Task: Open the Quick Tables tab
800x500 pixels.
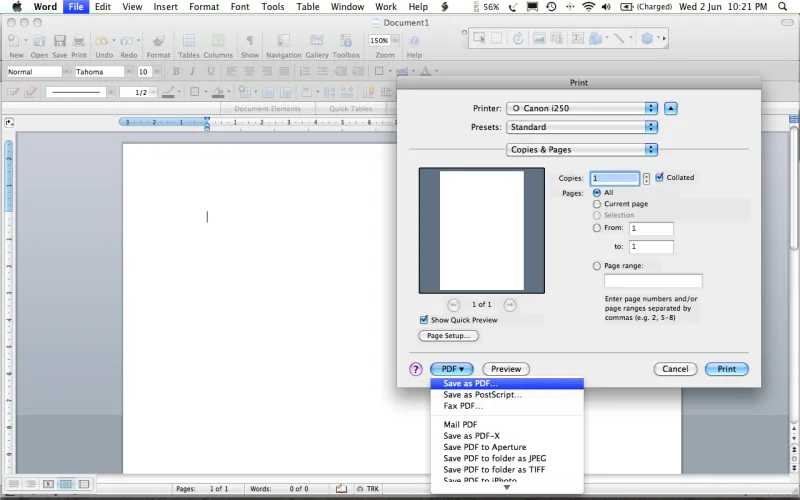Action: click(x=351, y=108)
